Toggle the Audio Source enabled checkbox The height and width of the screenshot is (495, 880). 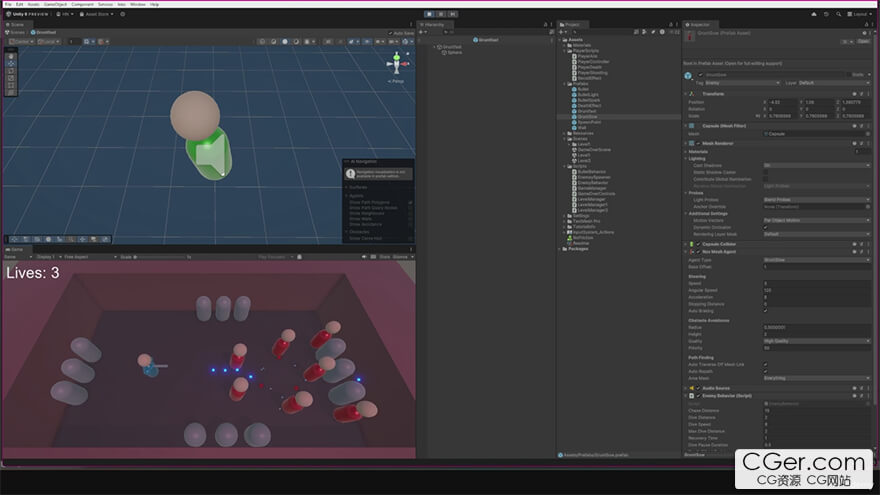[x=698, y=388]
